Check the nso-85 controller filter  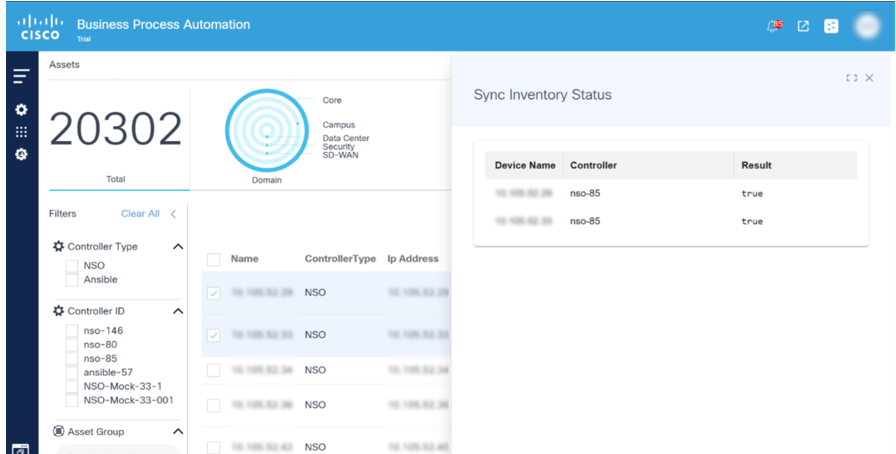71,359
